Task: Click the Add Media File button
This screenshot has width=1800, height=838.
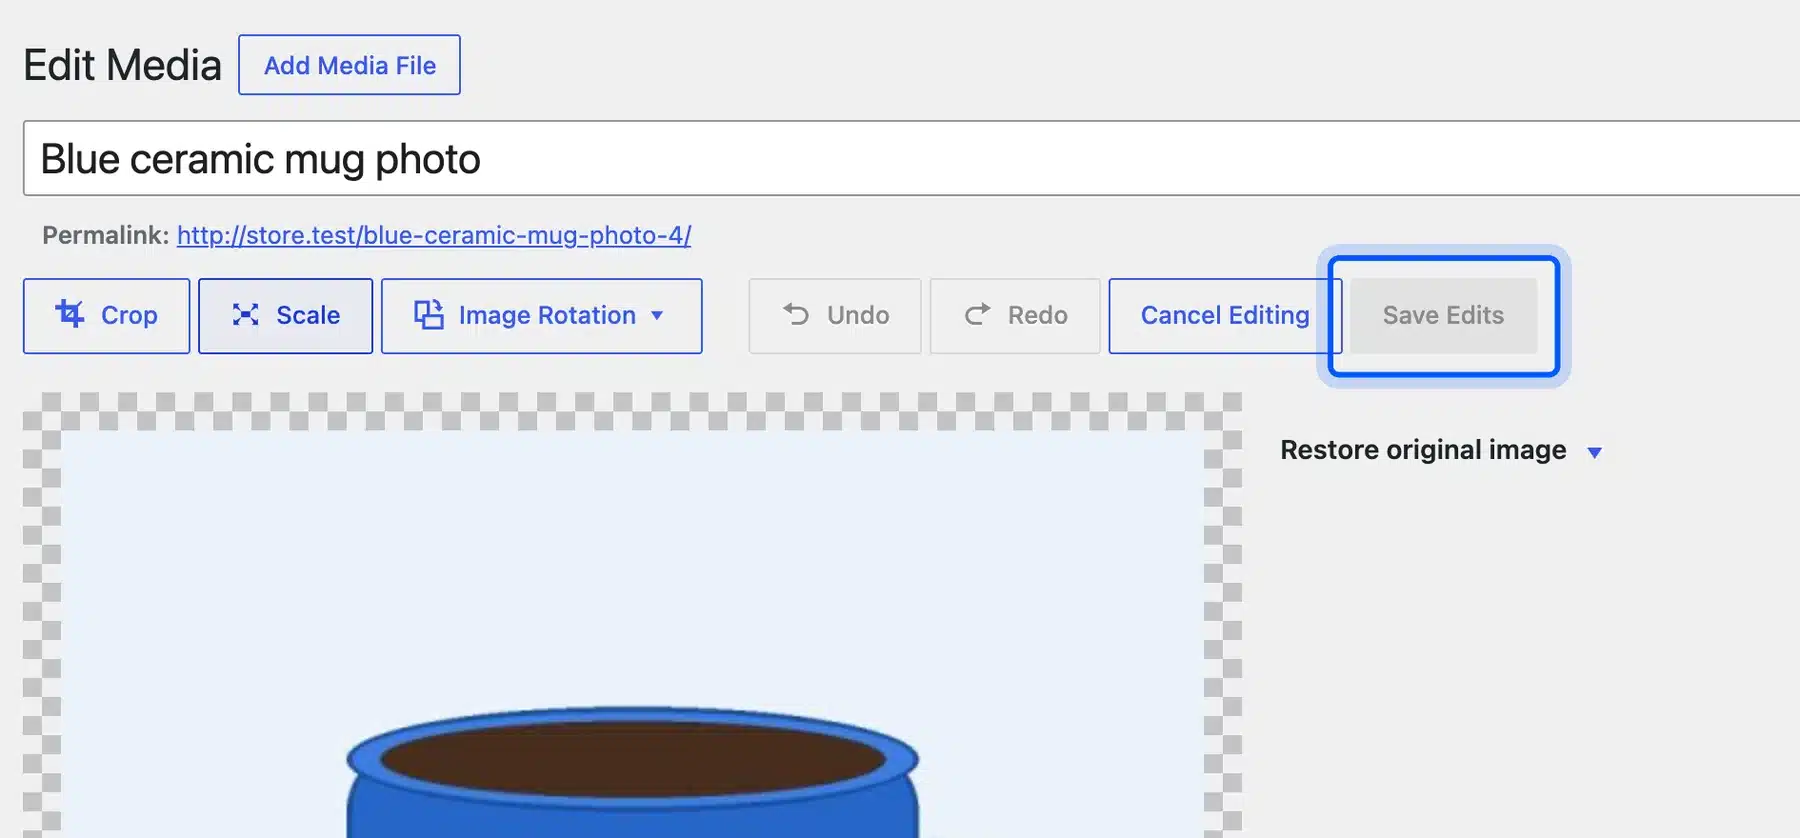Action: tap(349, 65)
